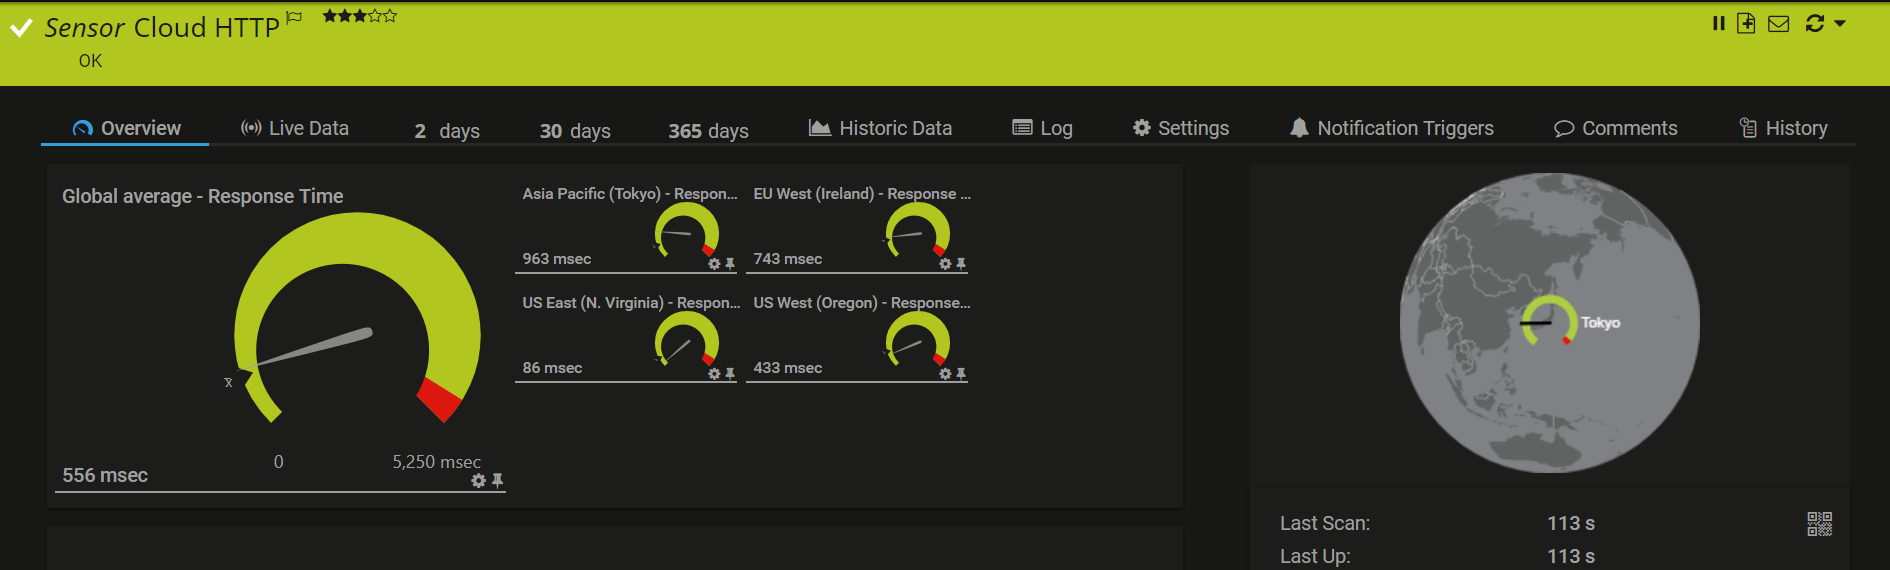The height and width of the screenshot is (570, 1890).
Task: Click the Tokyo gauge marker on globe
Action: (x=1548, y=321)
